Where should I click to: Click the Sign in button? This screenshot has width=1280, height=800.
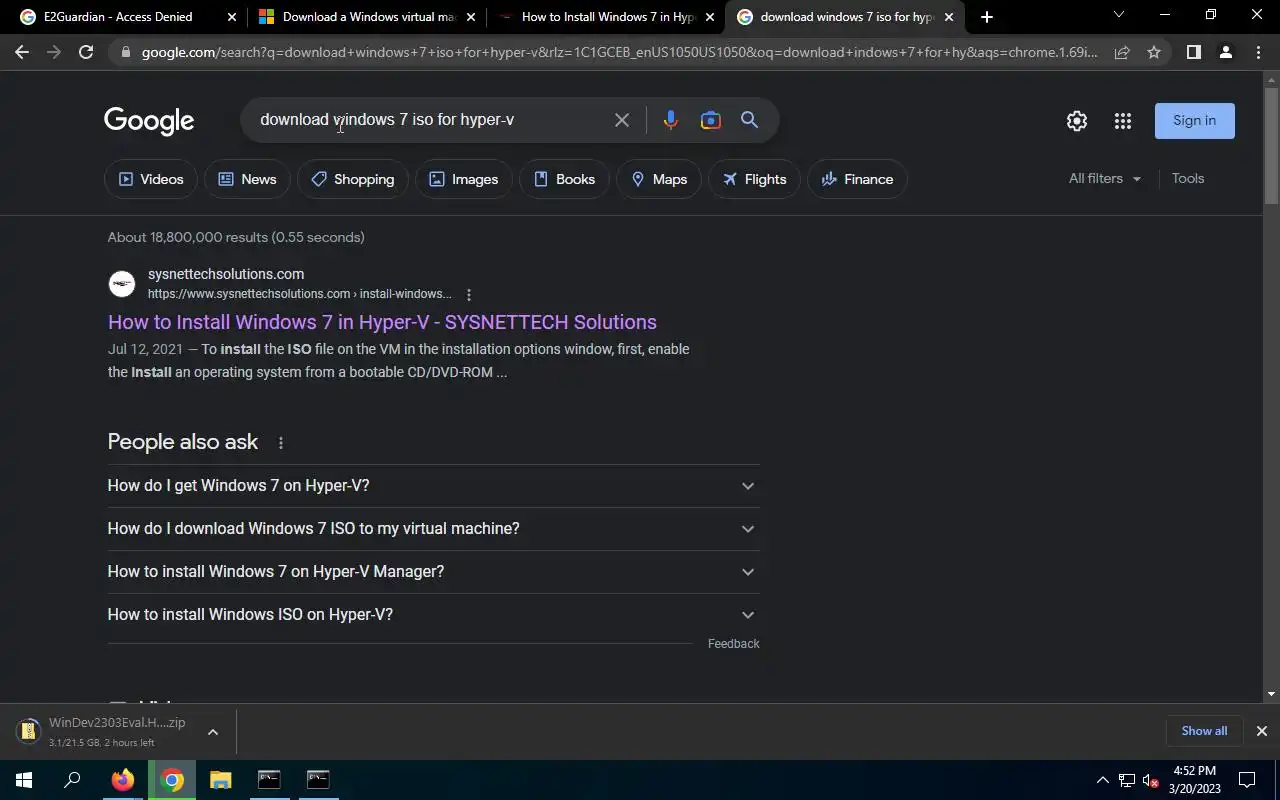pos(1195,121)
